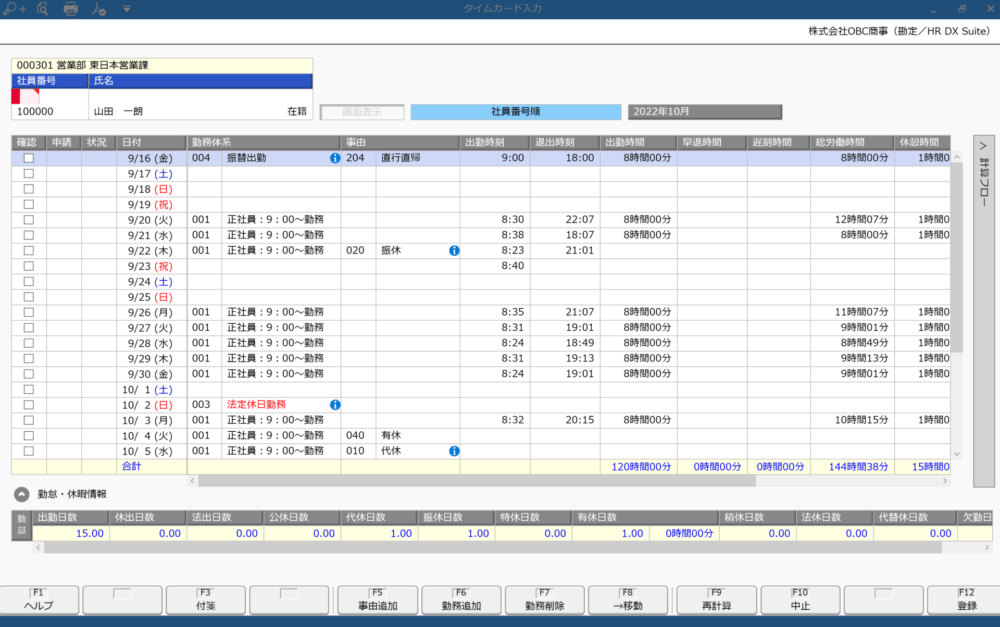Click the 出勤時刻 column header
1000x627 pixels.
coord(495,142)
